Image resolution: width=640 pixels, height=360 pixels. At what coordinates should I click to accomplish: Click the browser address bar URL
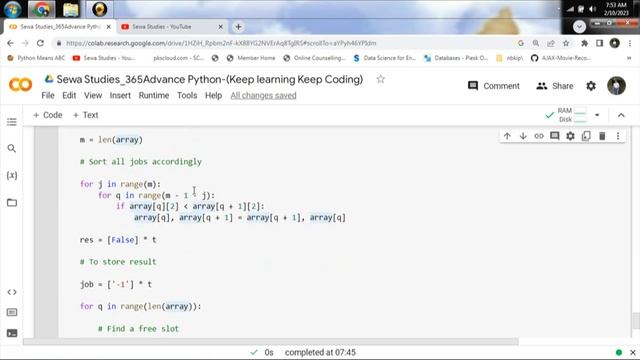[x=221, y=43]
